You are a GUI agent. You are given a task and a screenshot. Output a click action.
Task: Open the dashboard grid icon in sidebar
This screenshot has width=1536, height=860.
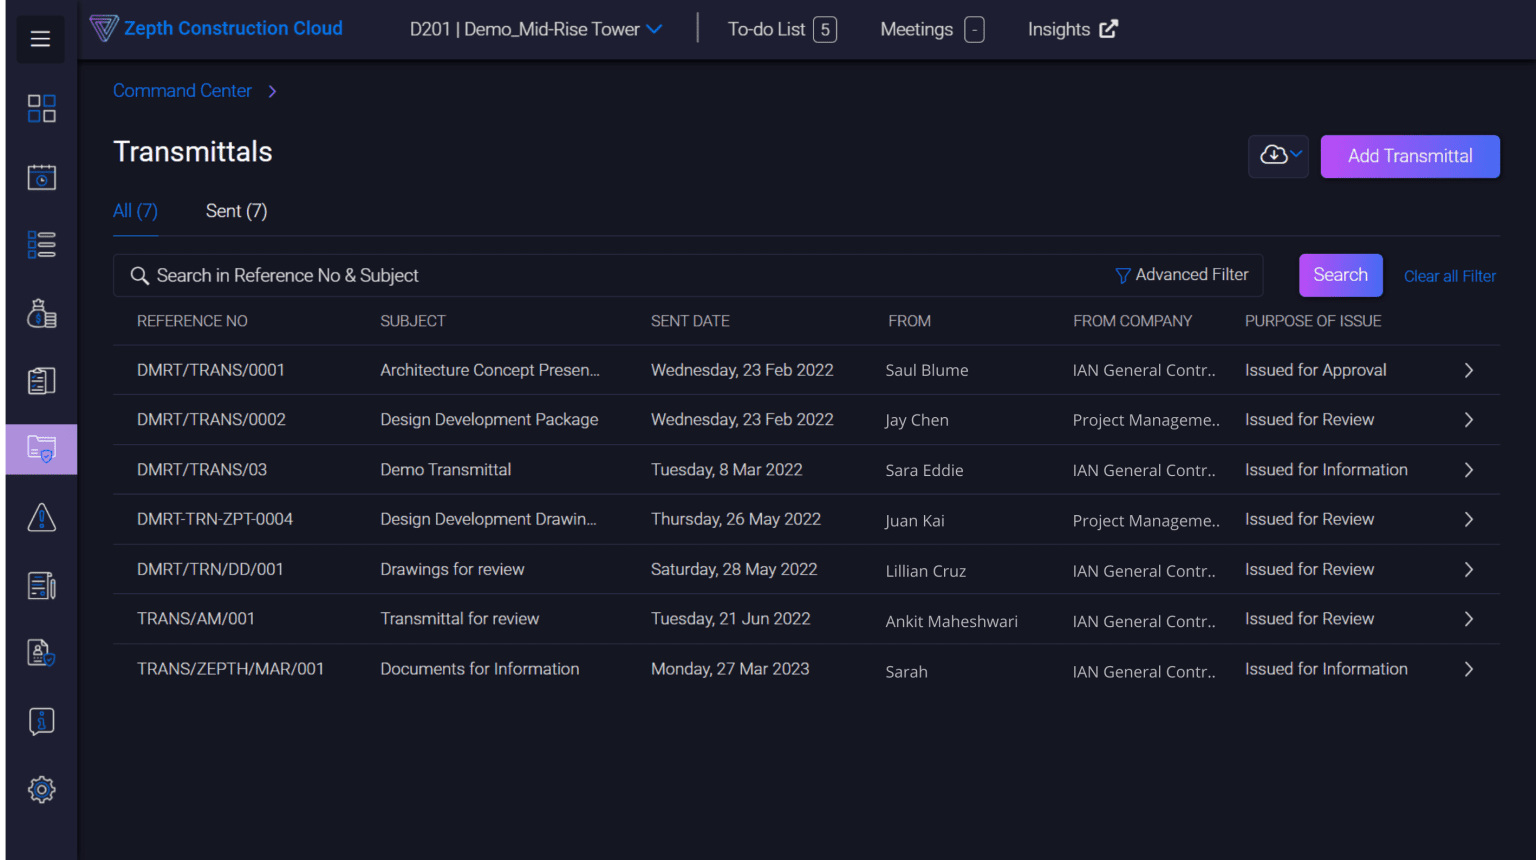[41, 108]
